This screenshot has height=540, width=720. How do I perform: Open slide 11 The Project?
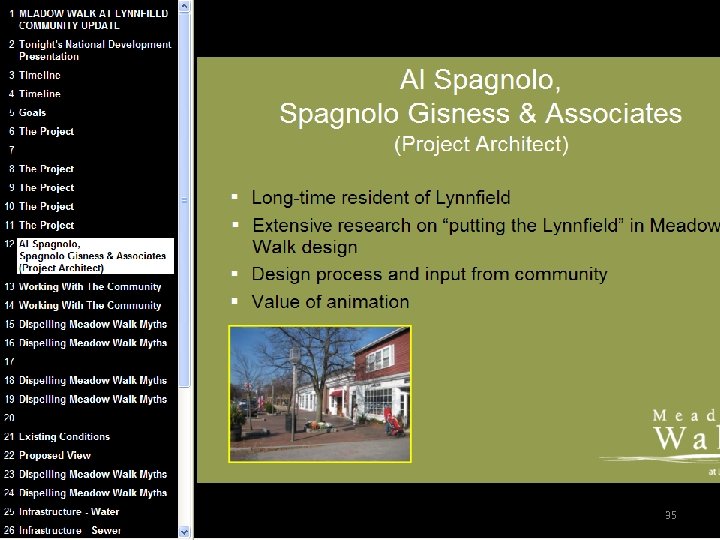click(46, 225)
